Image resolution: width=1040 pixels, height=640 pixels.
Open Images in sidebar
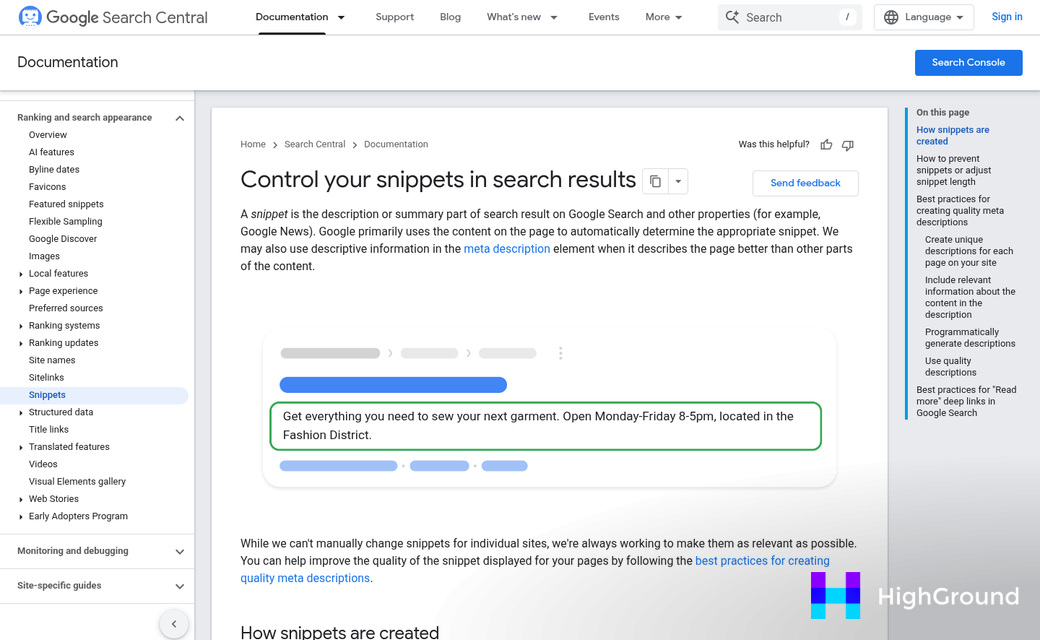click(44, 256)
